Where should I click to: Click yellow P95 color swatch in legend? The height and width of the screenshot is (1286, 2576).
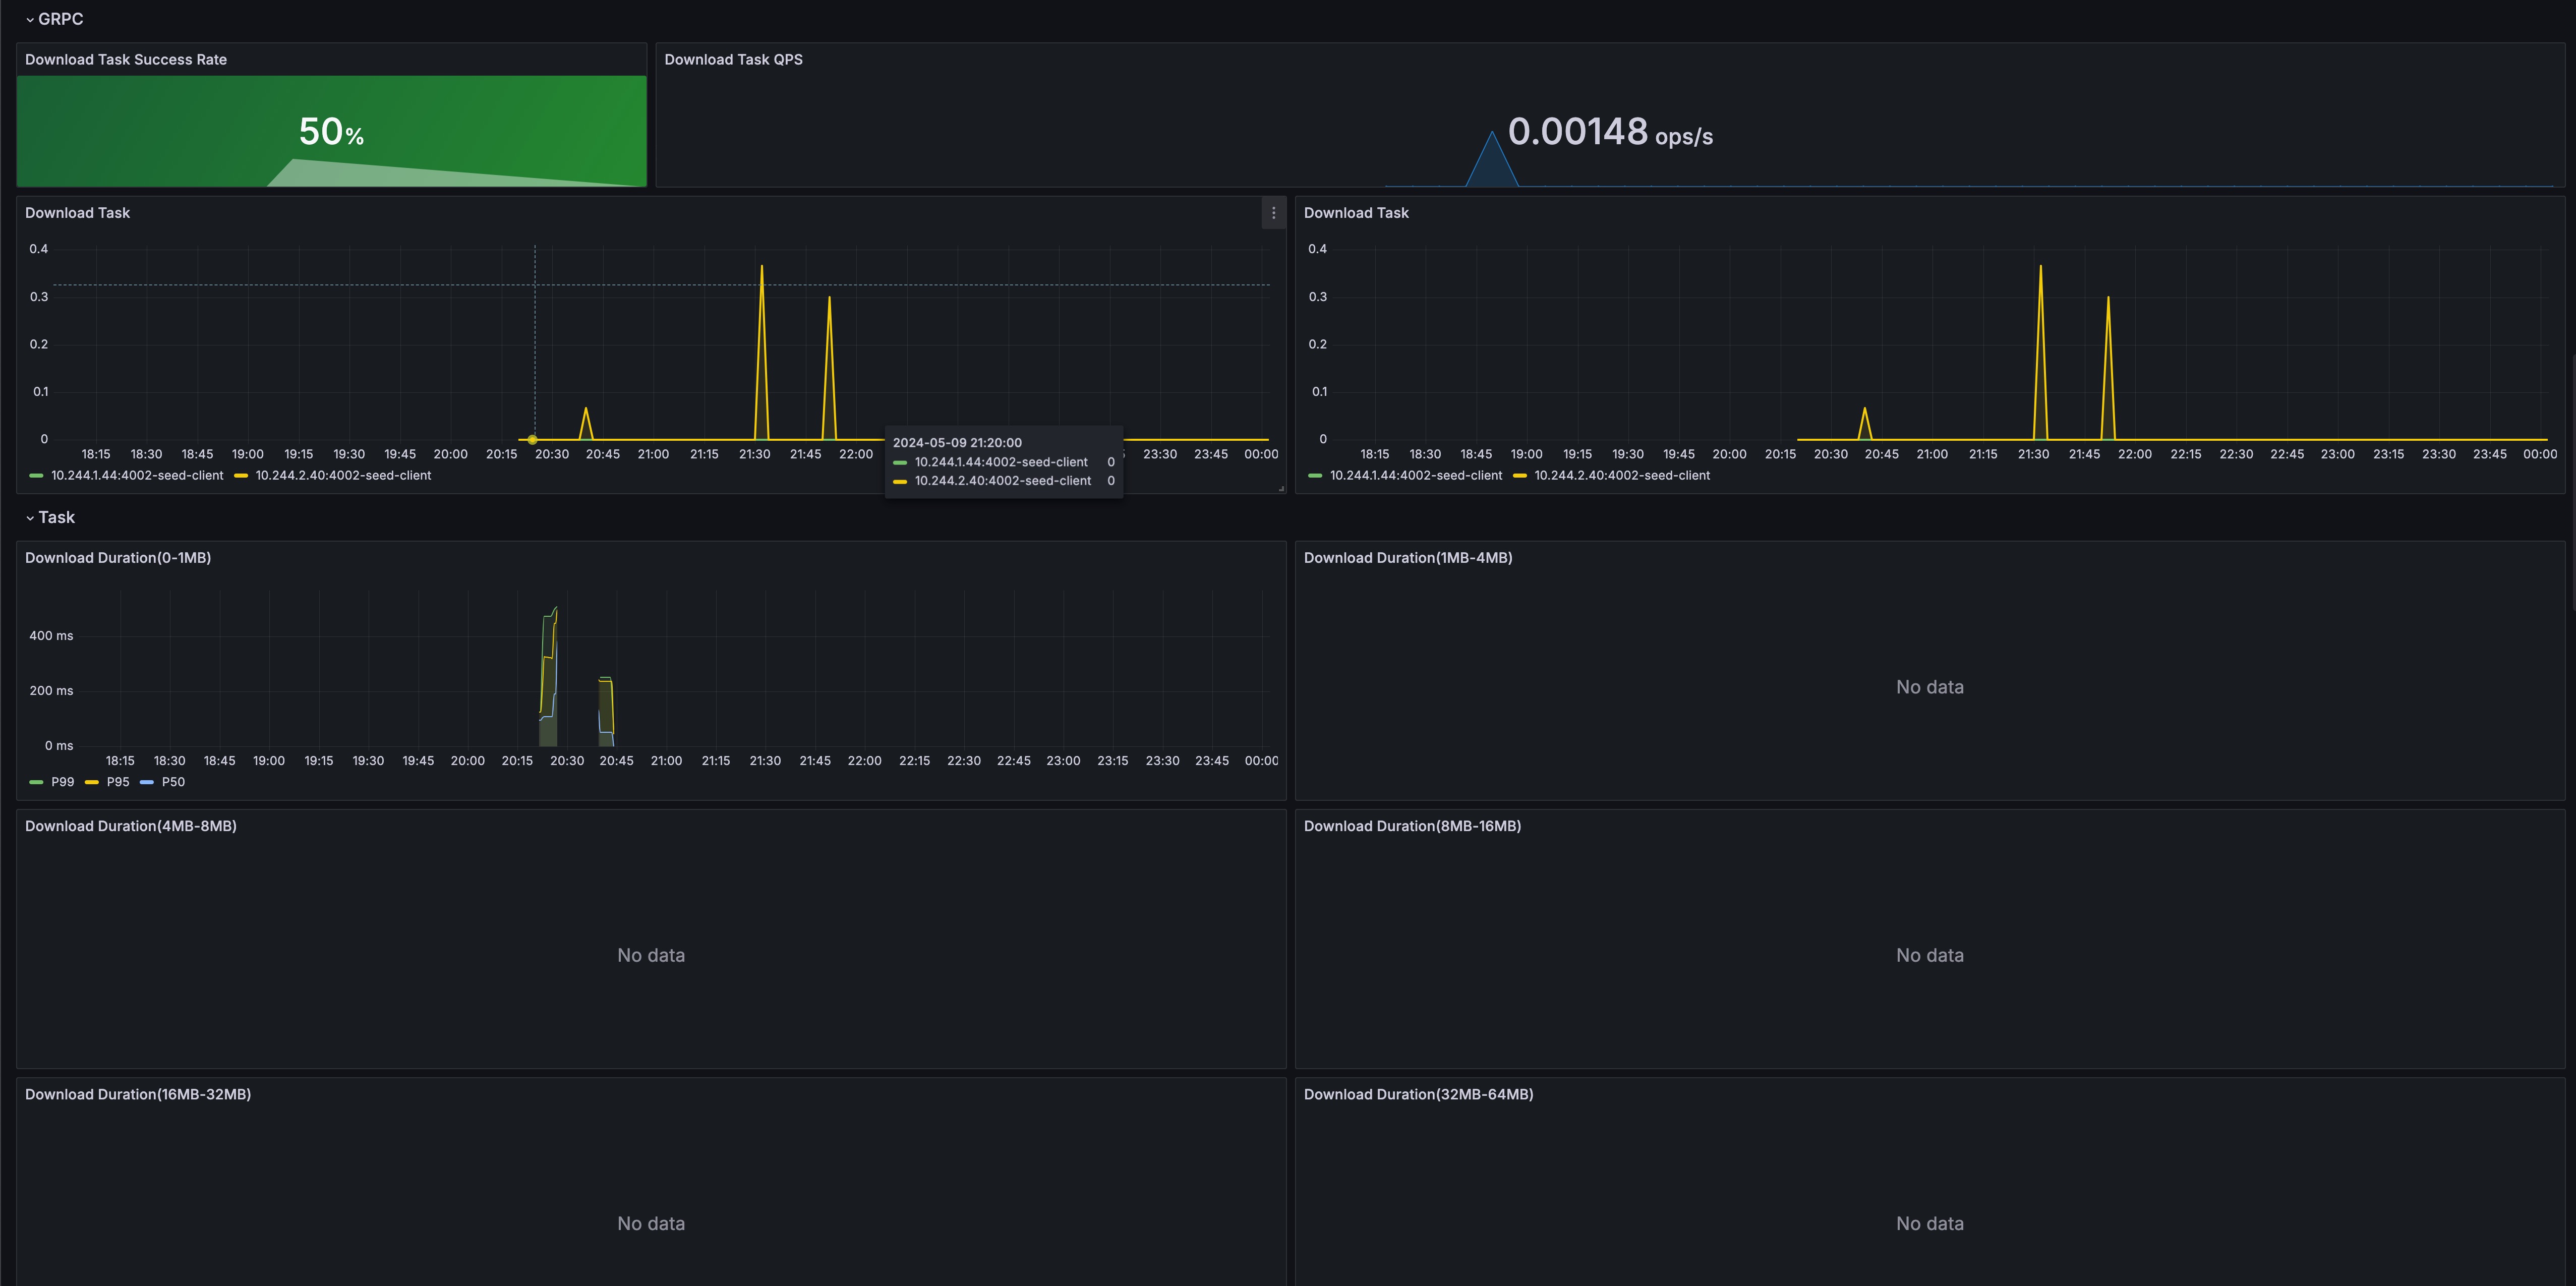point(92,782)
